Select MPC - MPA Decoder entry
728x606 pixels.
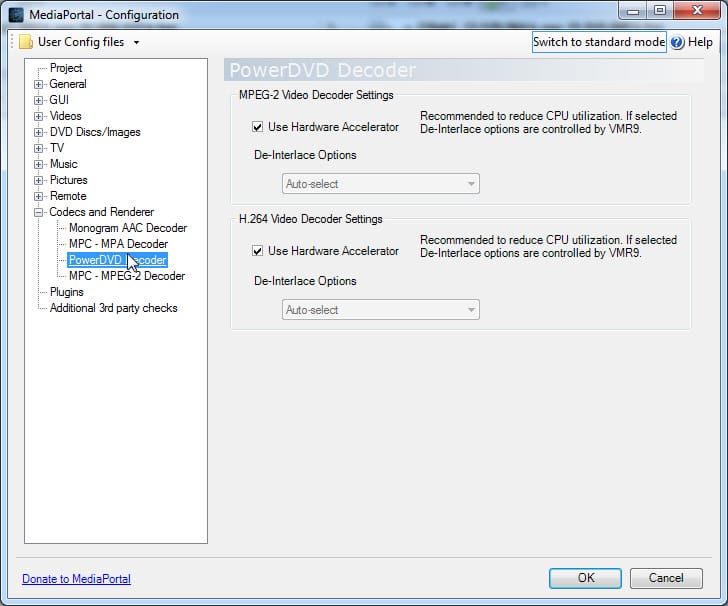(x=118, y=244)
